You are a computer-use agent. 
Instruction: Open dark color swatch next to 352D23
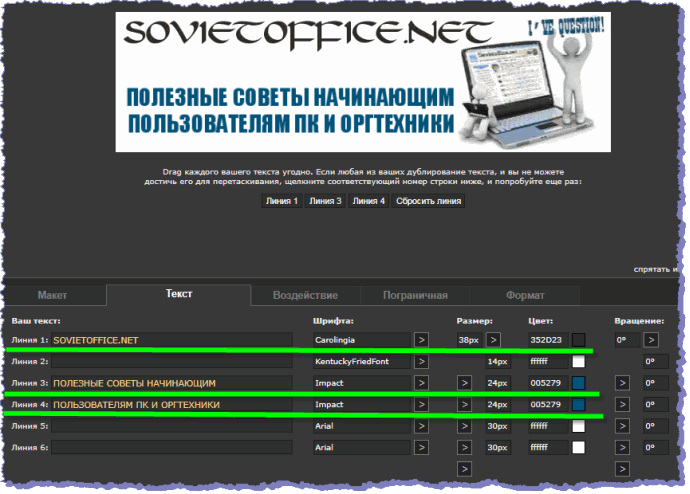pyautogui.click(x=578, y=340)
